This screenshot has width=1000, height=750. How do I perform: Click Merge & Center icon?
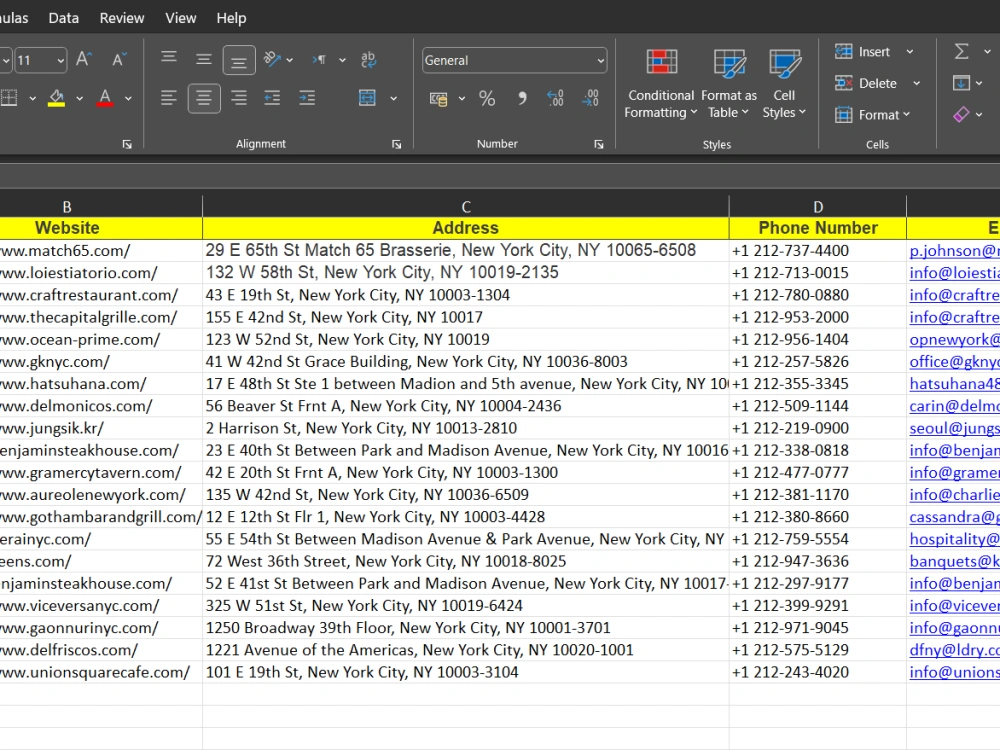(x=367, y=98)
